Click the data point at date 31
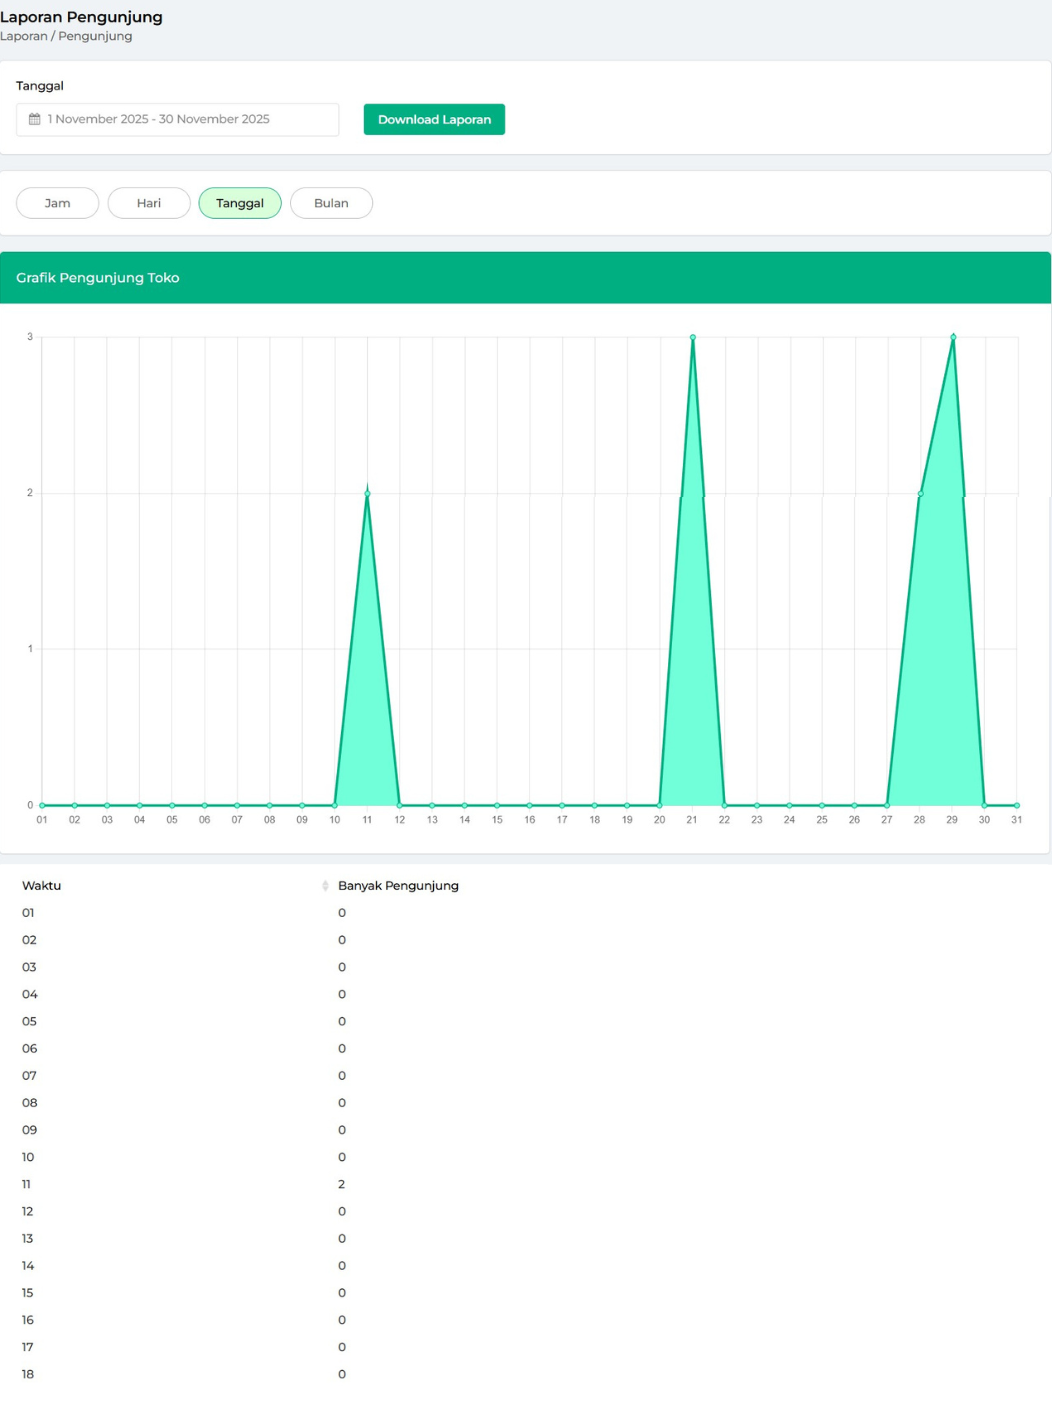This screenshot has height=1403, width=1052. coord(1017,805)
